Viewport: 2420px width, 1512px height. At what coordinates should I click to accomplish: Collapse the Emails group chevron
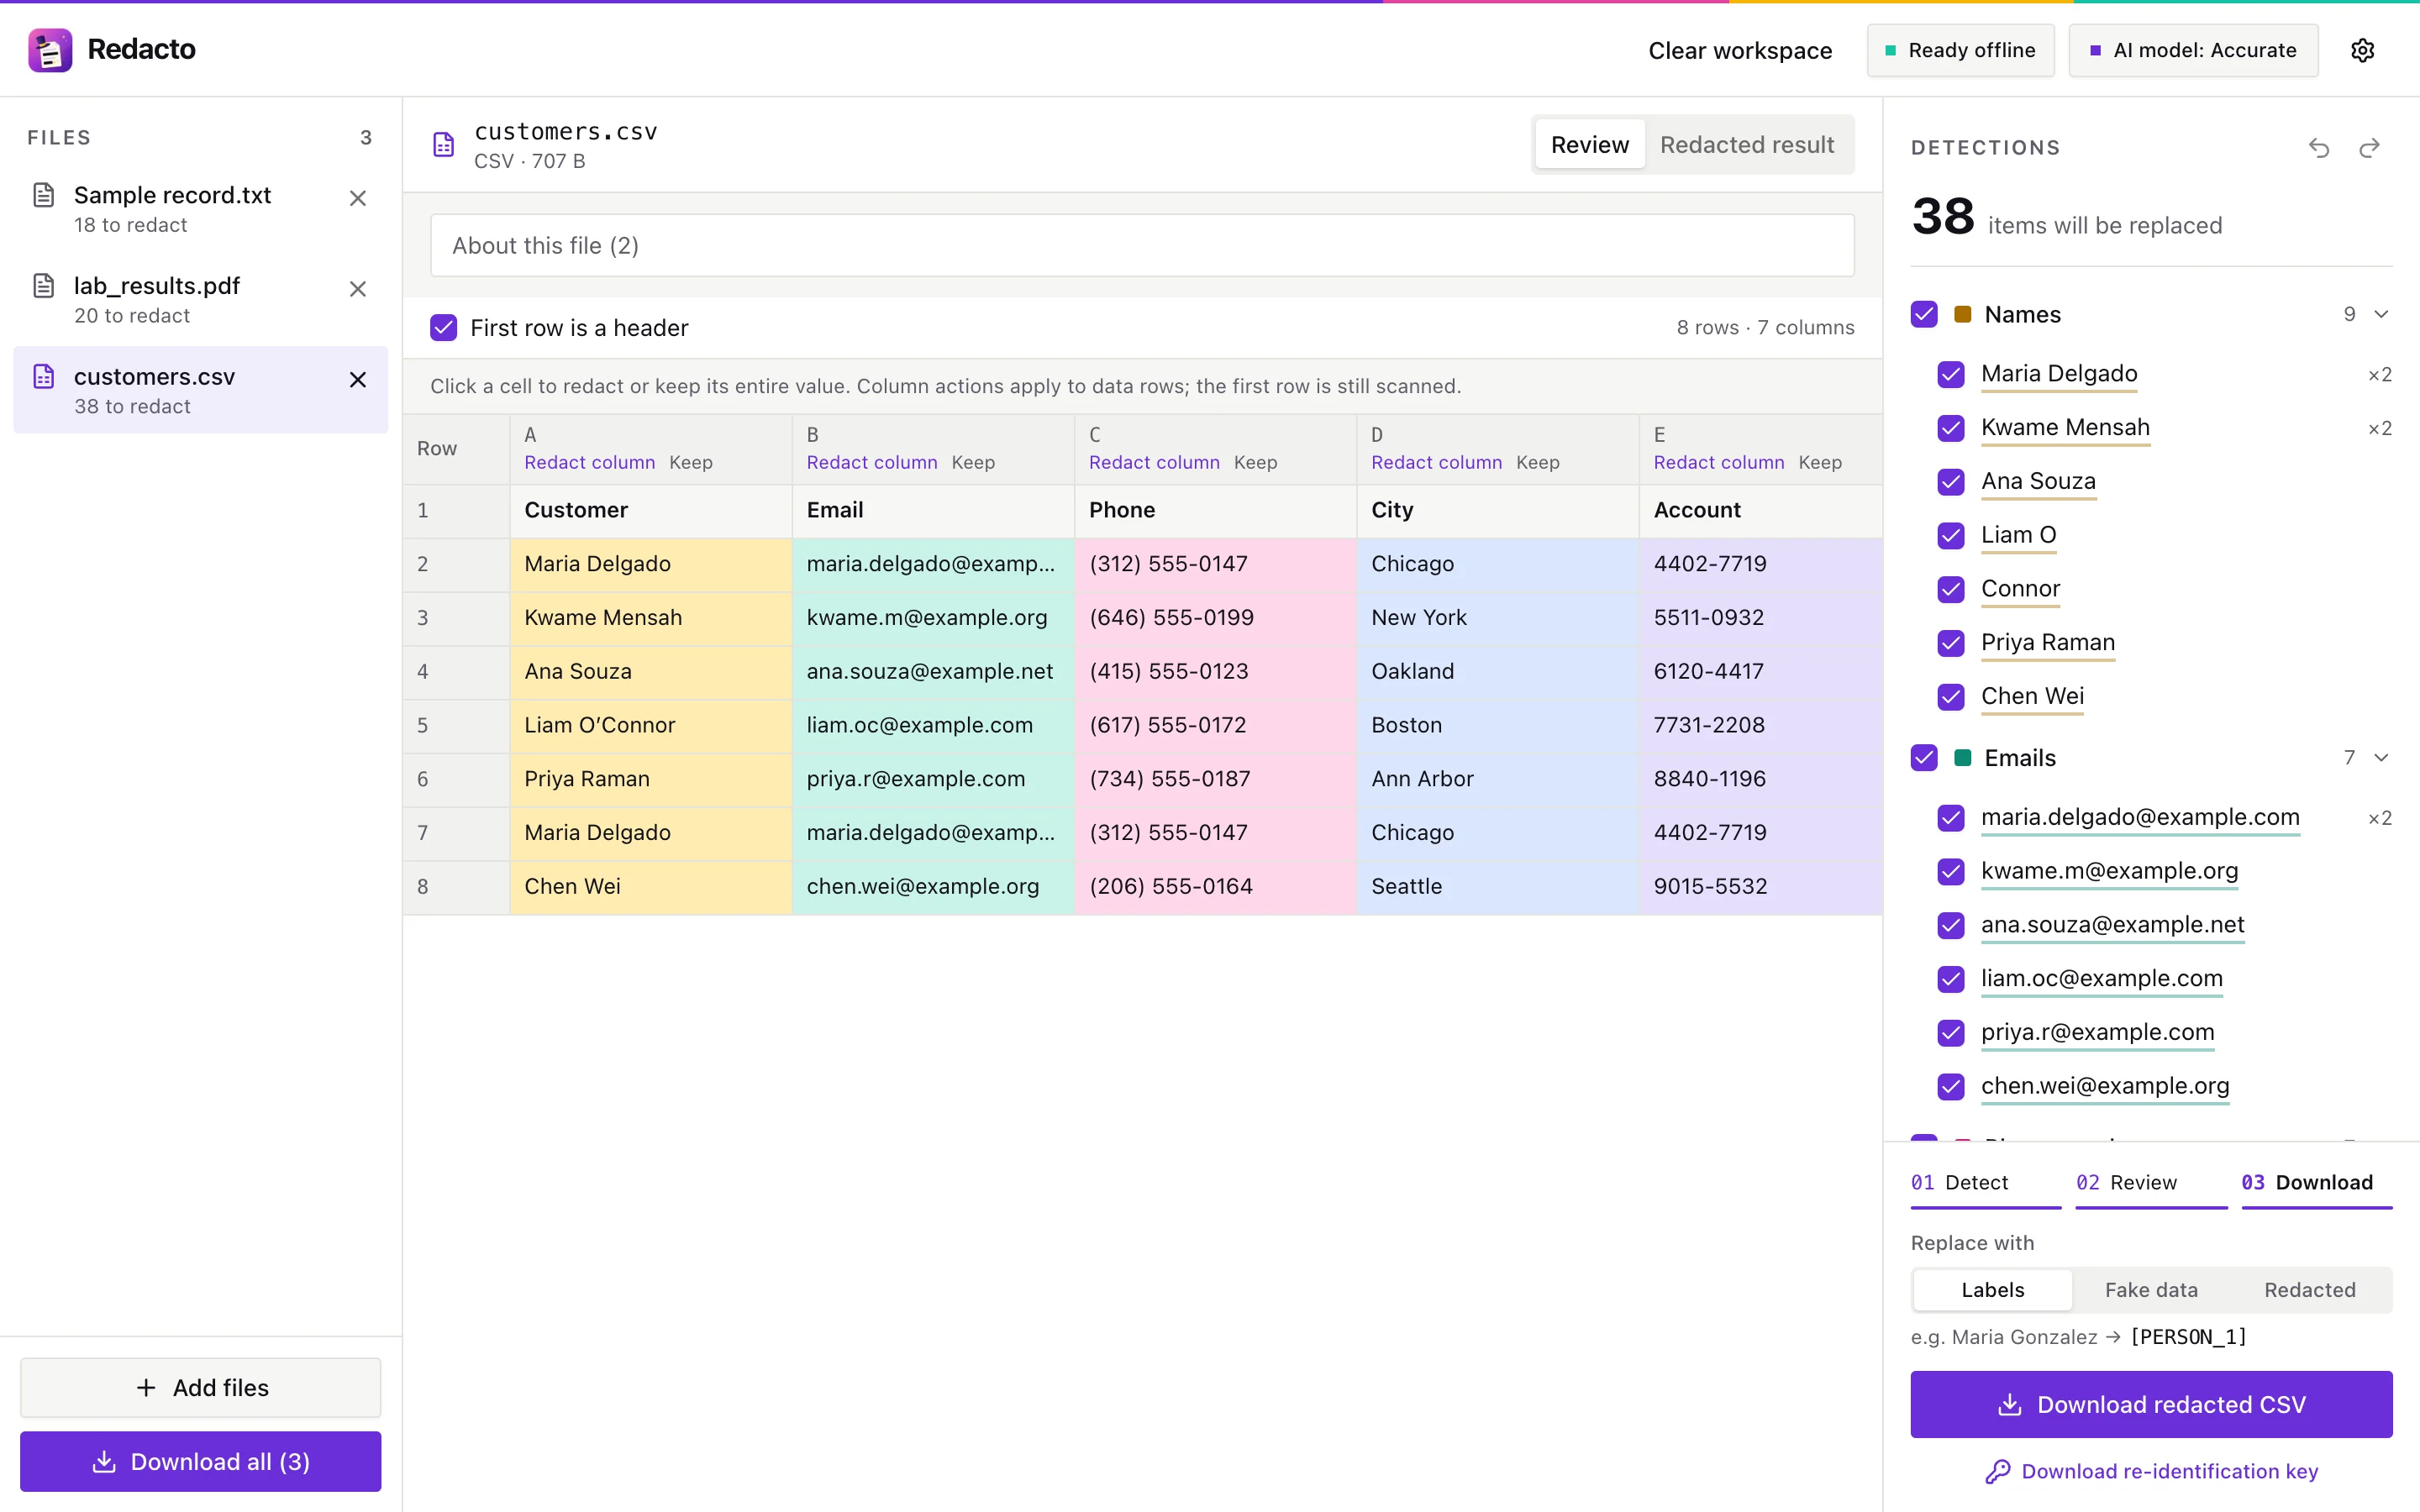(x=2381, y=758)
